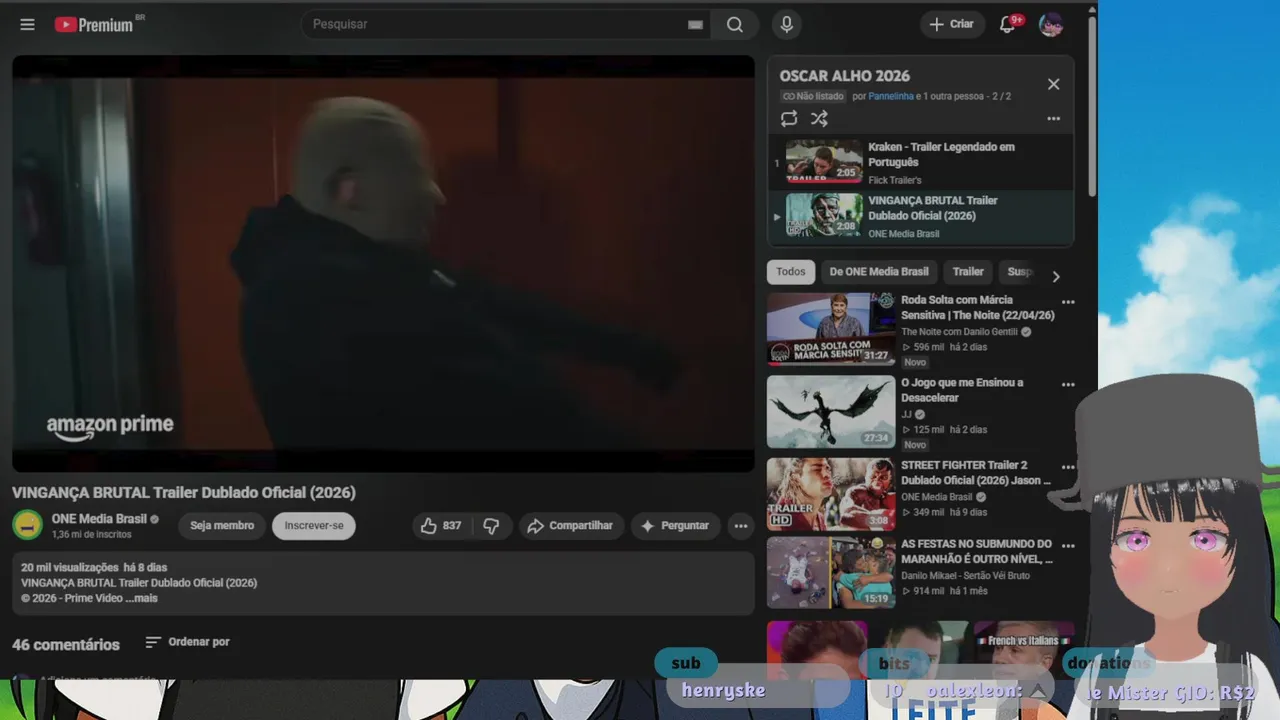Screen dimensions: 1280x720
Task: Share the video via Compartilhar
Action: 572,526
